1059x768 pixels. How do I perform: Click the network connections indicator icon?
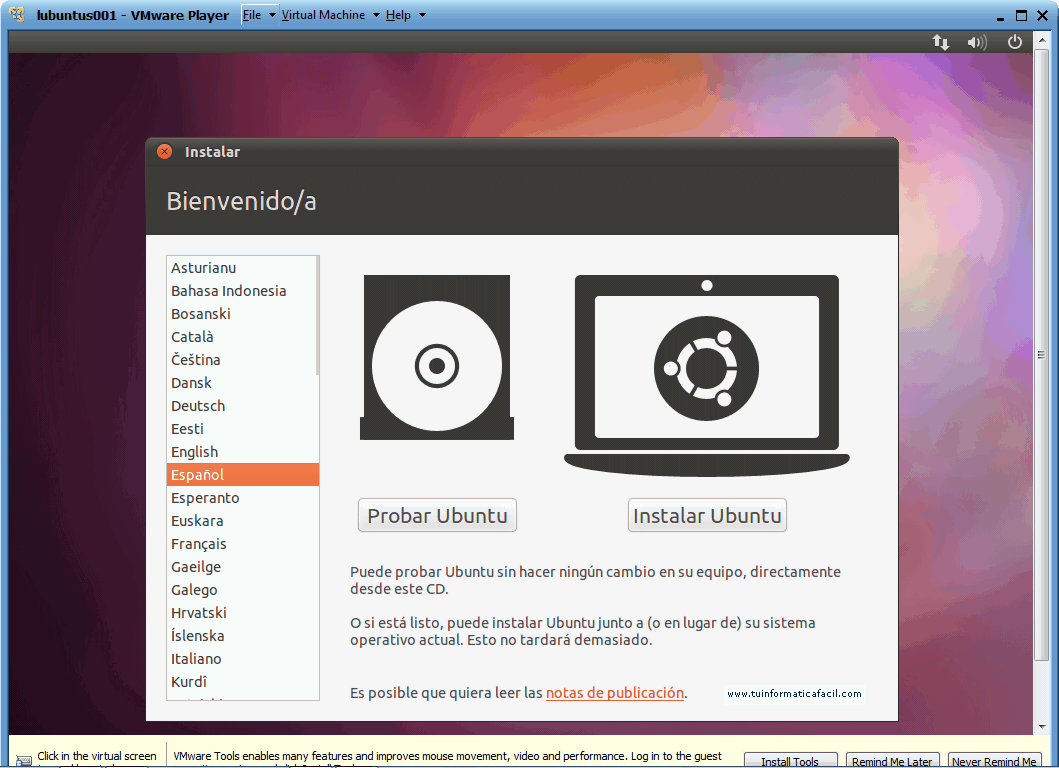941,43
